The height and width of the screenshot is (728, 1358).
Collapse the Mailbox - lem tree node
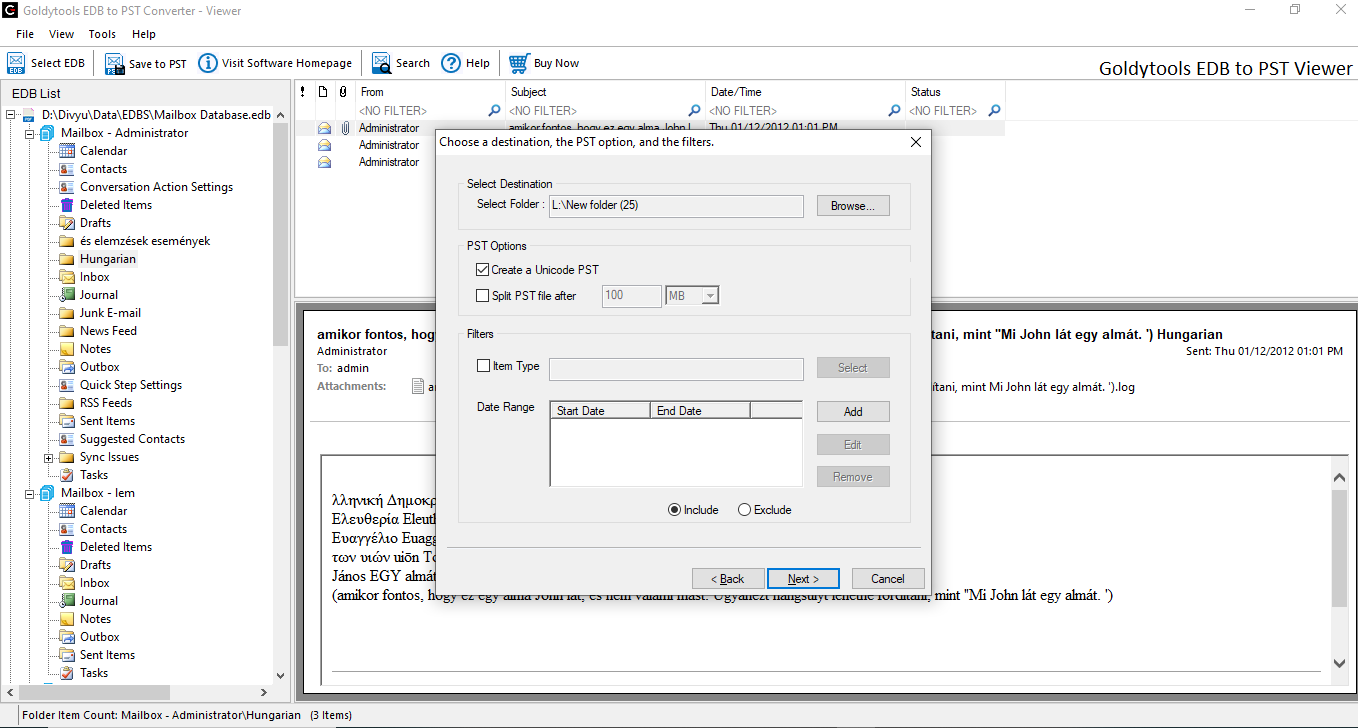pos(29,493)
